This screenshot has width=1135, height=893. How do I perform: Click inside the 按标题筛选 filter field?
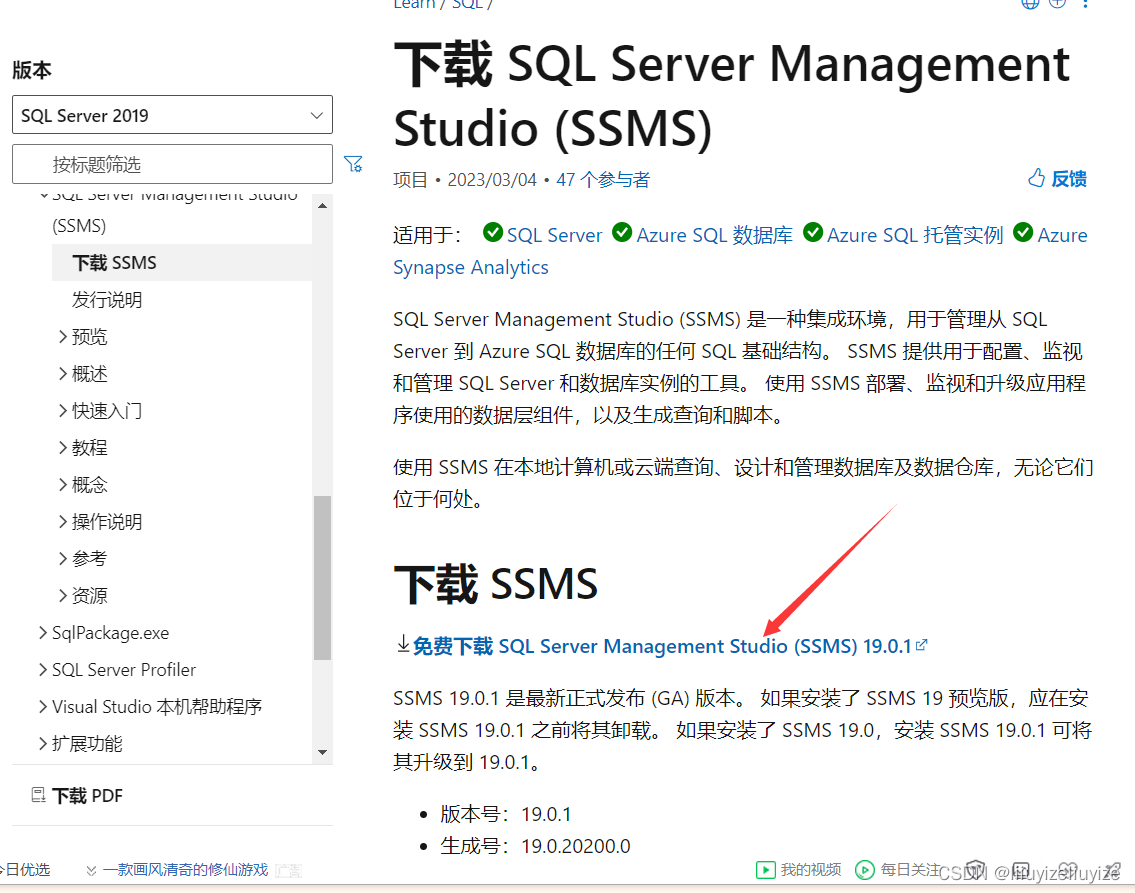point(172,164)
